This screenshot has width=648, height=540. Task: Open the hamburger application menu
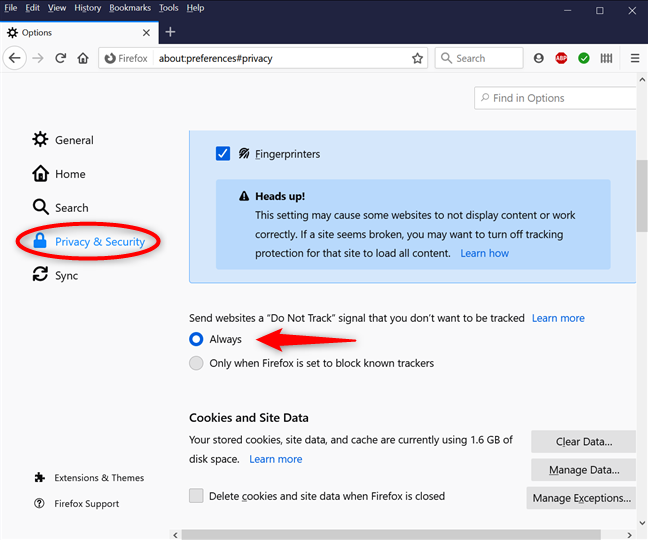(635, 58)
